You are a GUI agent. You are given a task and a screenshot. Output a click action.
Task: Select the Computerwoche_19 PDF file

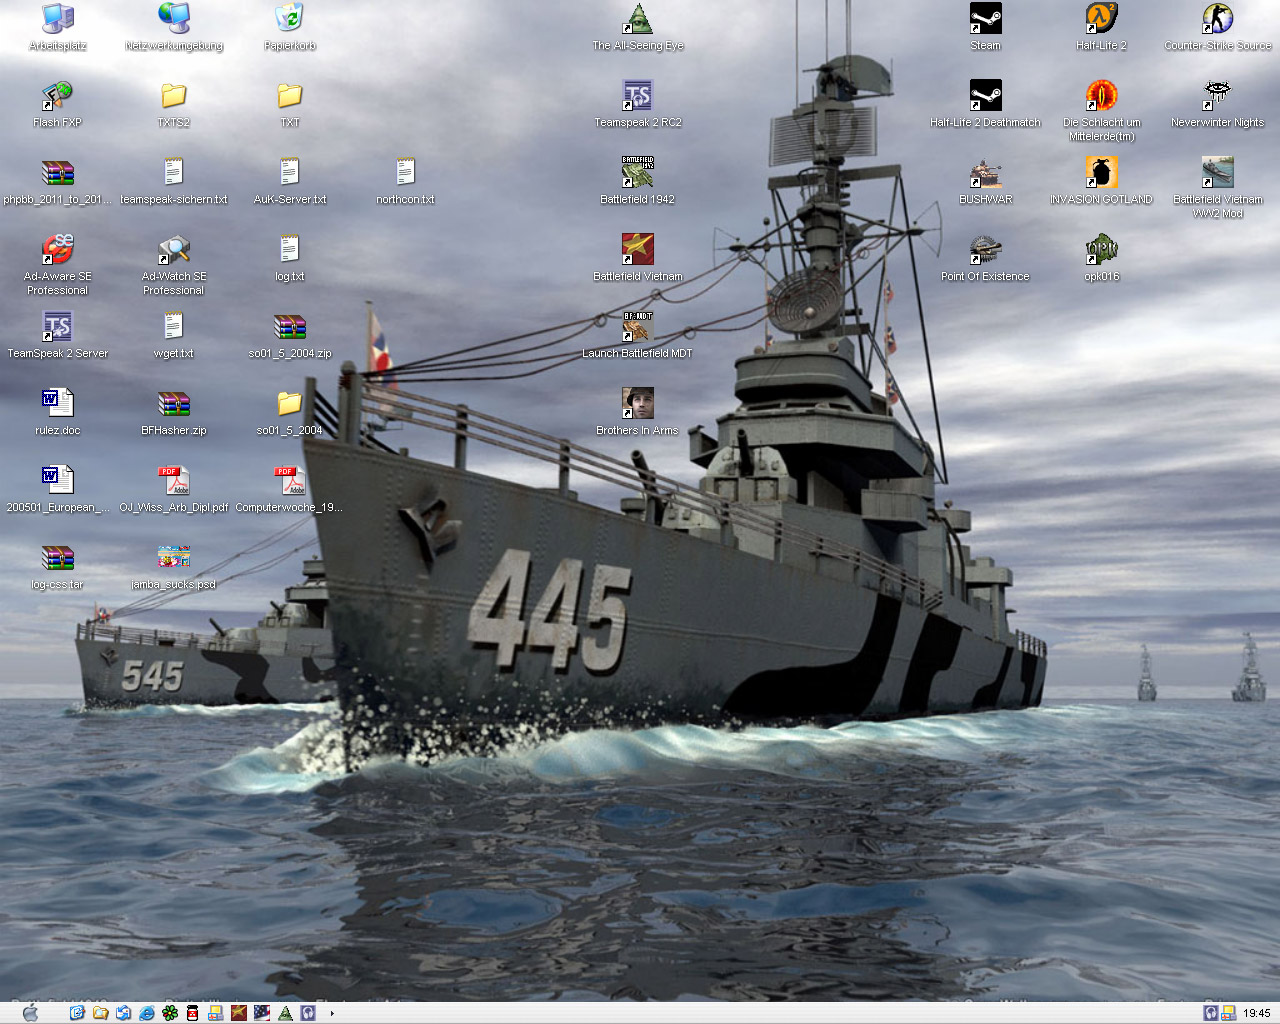[x=290, y=489]
